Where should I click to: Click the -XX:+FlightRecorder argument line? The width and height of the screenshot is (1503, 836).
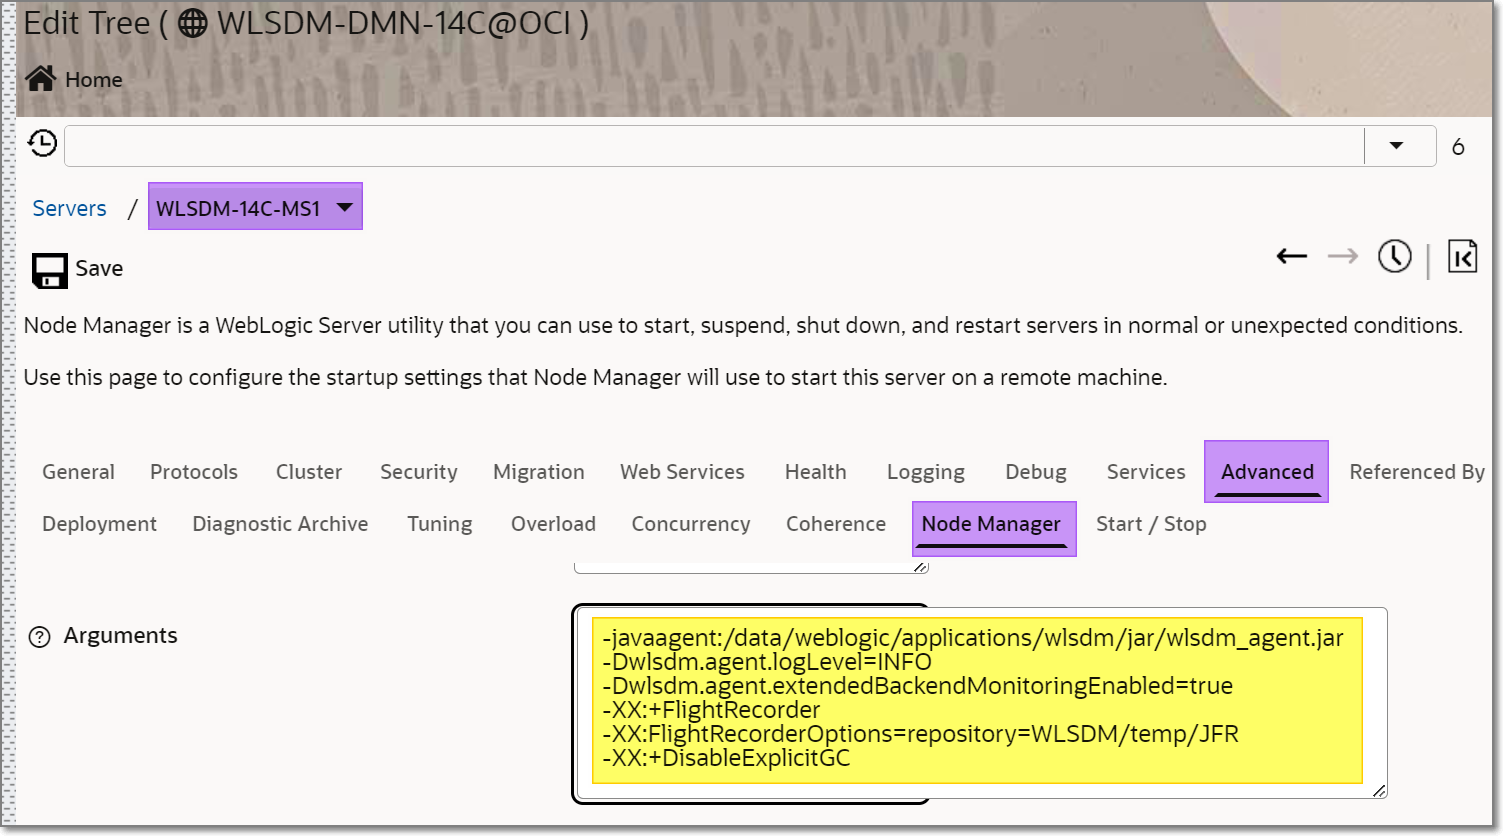pos(711,710)
